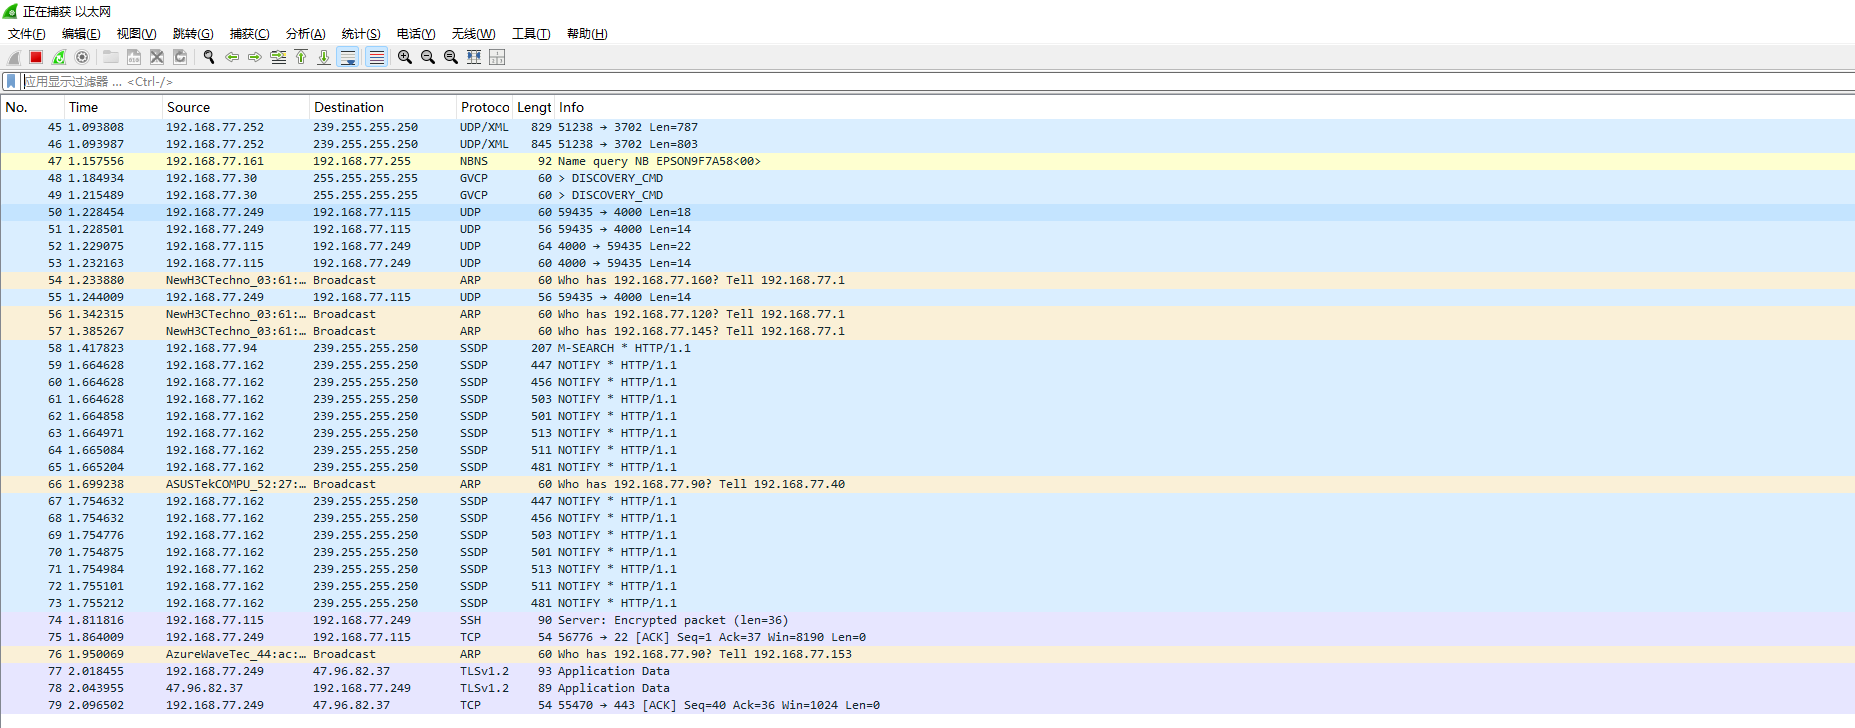Sort by the Protocol column header
This screenshot has width=1855, height=728.
[x=485, y=107]
